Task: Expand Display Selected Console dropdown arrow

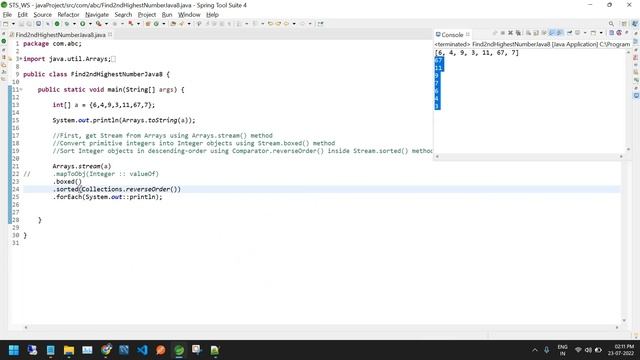Action: (585, 33)
